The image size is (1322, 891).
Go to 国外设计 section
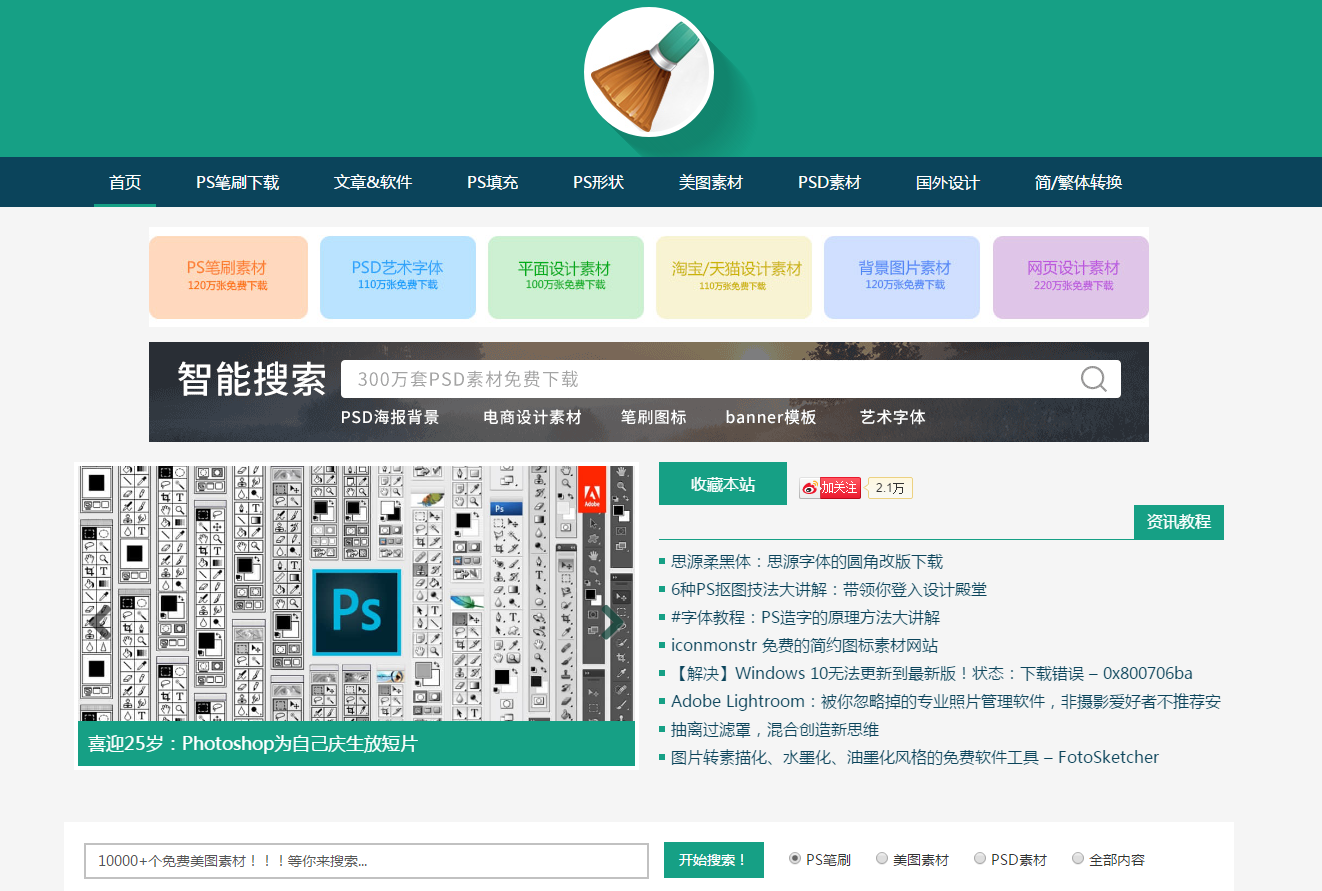click(947, 182)
